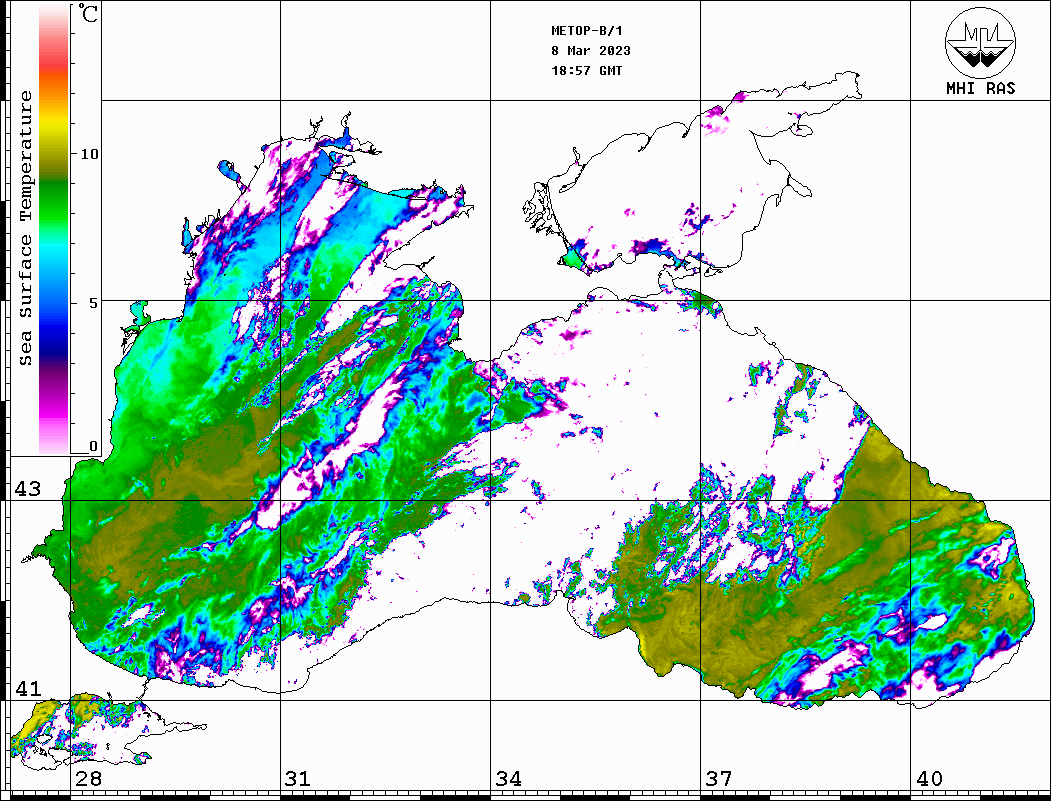Click the longitude label "34"

(x=508, y=778)
